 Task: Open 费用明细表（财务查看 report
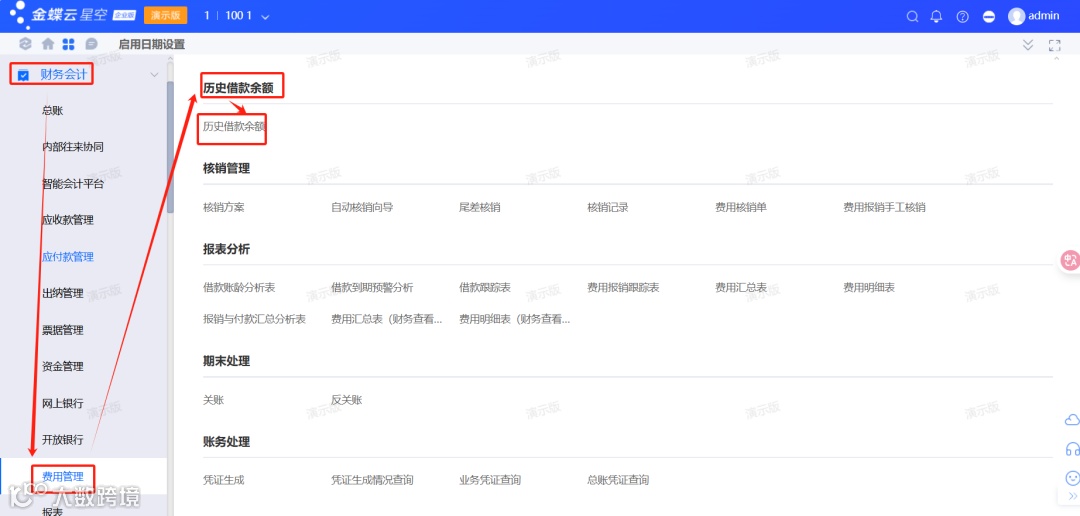515,319
